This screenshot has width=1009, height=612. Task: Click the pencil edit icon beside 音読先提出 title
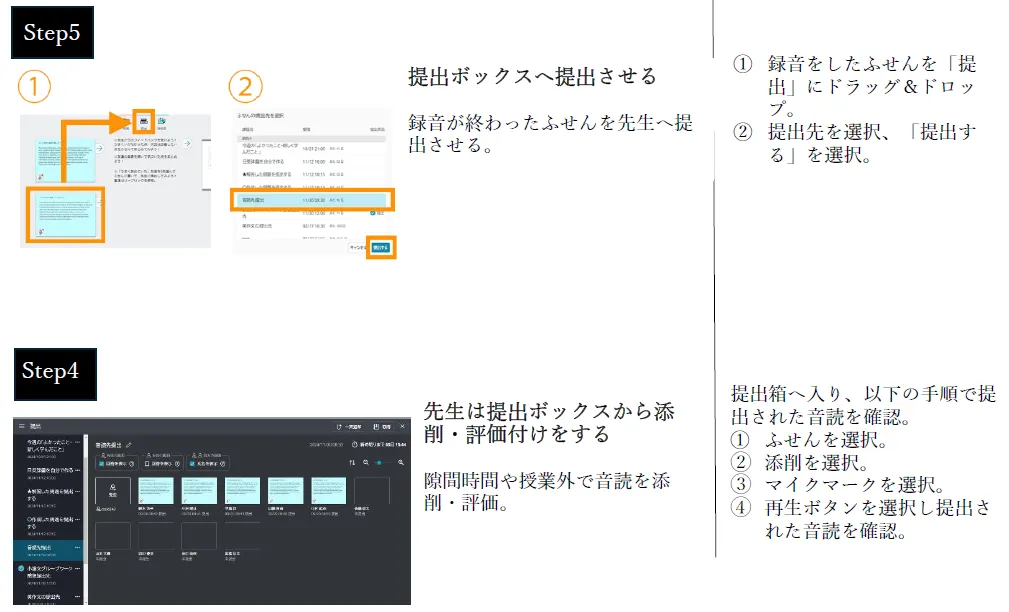[130, 444]
